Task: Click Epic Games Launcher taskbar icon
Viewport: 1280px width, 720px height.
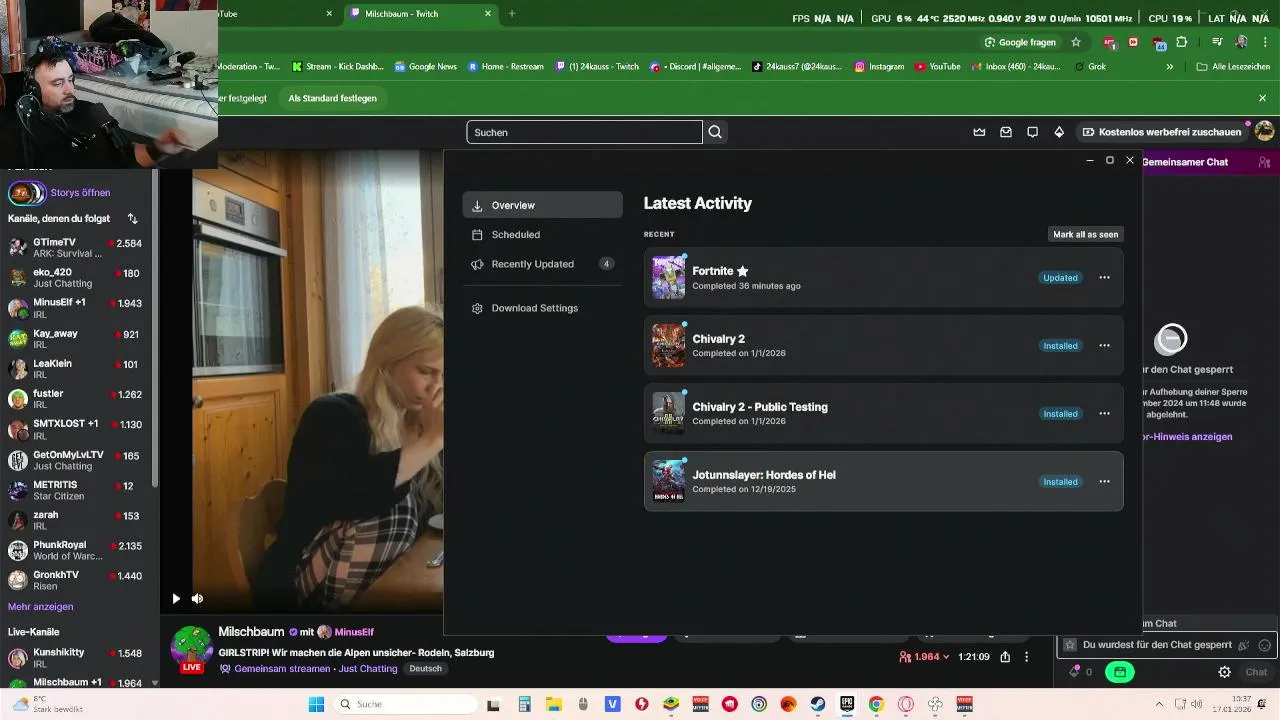Action: pyautogui.click(x=847, y=704)
